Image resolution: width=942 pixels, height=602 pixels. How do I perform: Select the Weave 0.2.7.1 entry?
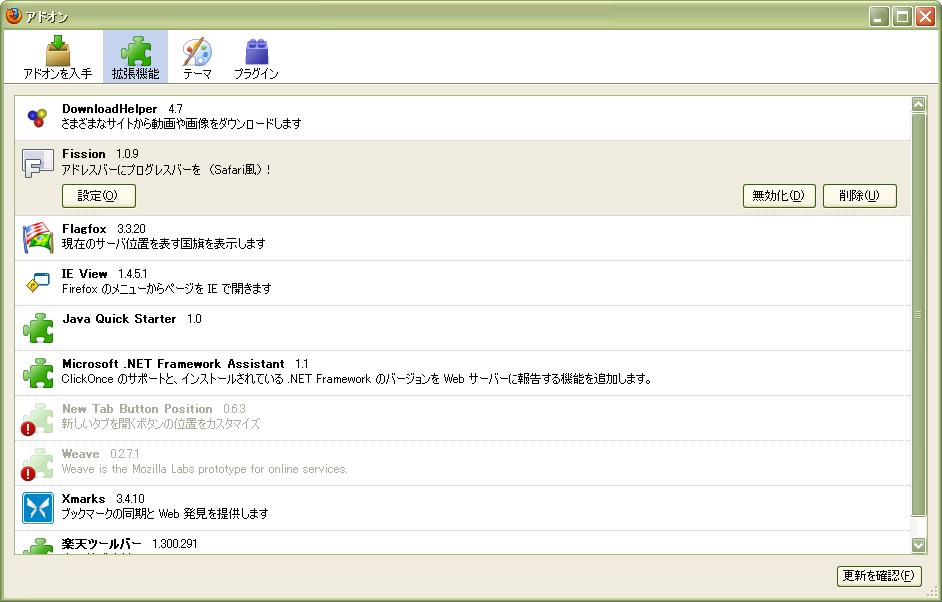pyautogui.click(x=462, y=463)
